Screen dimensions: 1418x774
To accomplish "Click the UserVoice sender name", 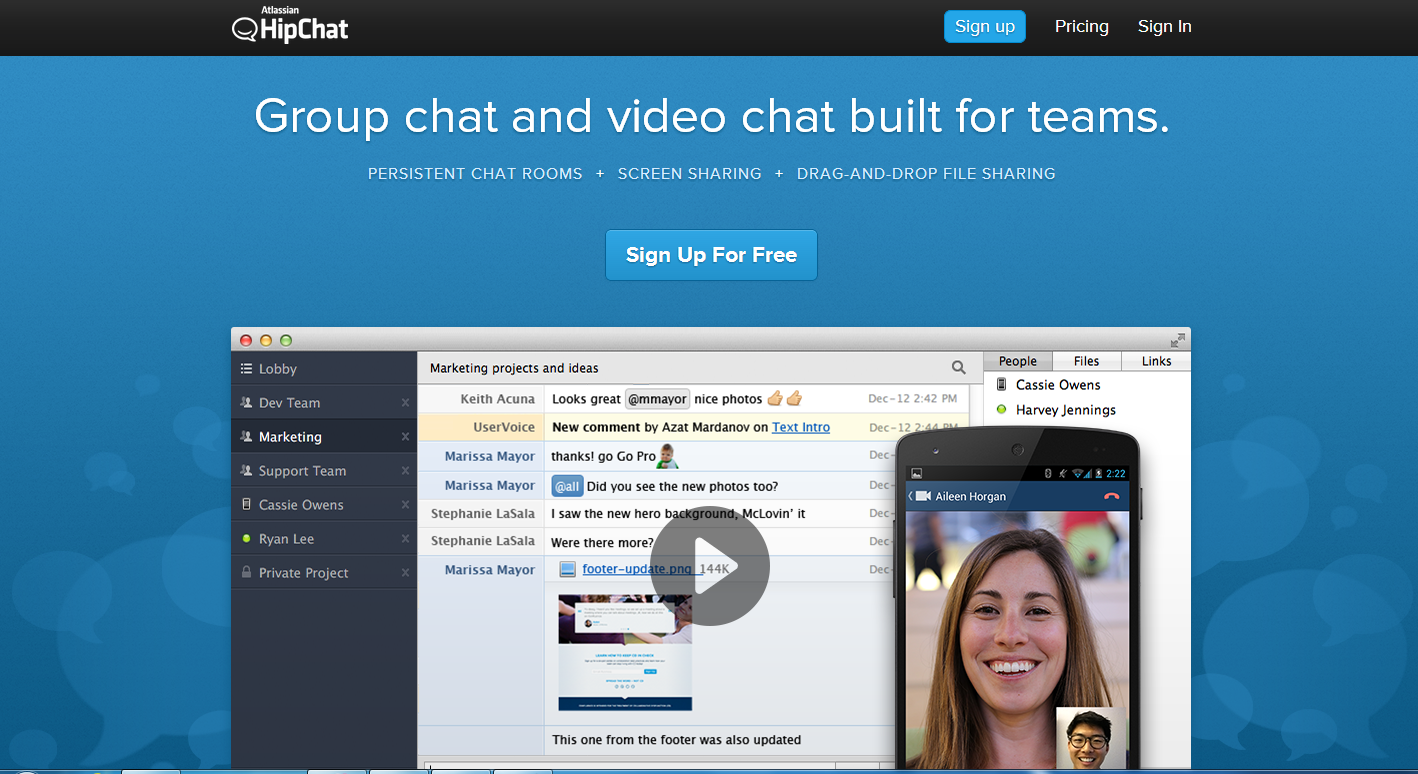I will click(x=504, y=427).
